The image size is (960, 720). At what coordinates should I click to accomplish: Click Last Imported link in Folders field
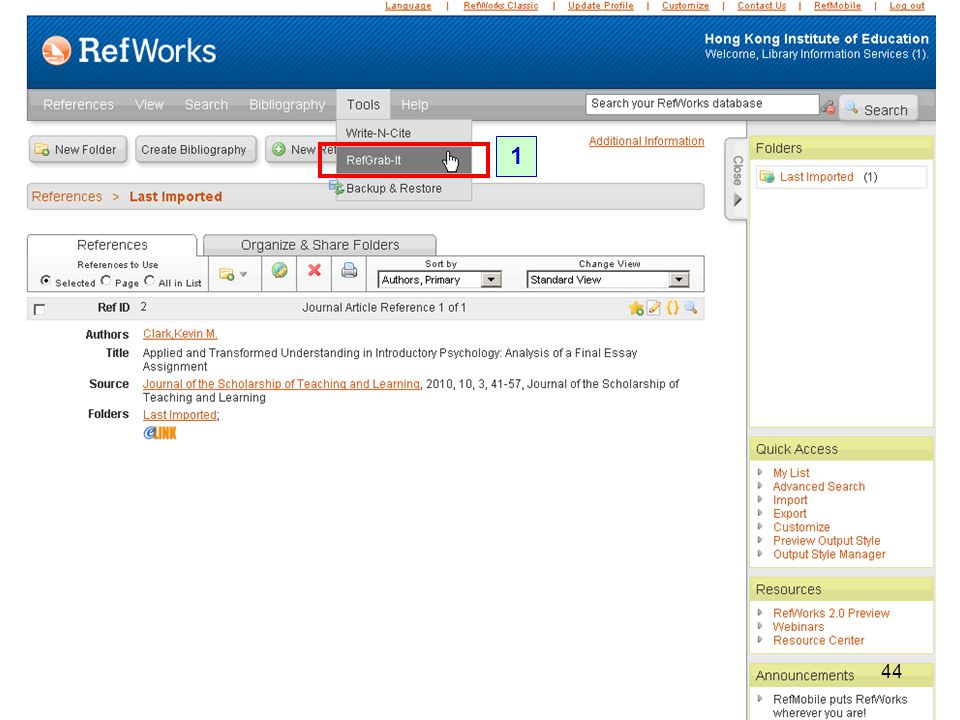[x=179, y=414]
